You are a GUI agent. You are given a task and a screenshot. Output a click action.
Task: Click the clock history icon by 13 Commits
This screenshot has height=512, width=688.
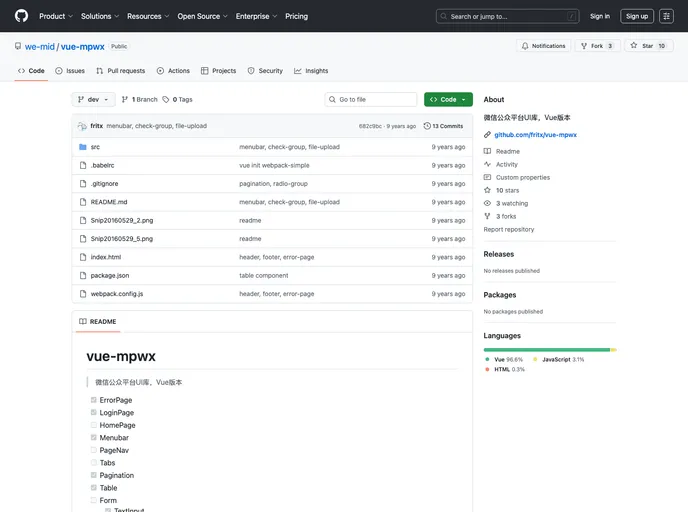click(x=427, y=126)
